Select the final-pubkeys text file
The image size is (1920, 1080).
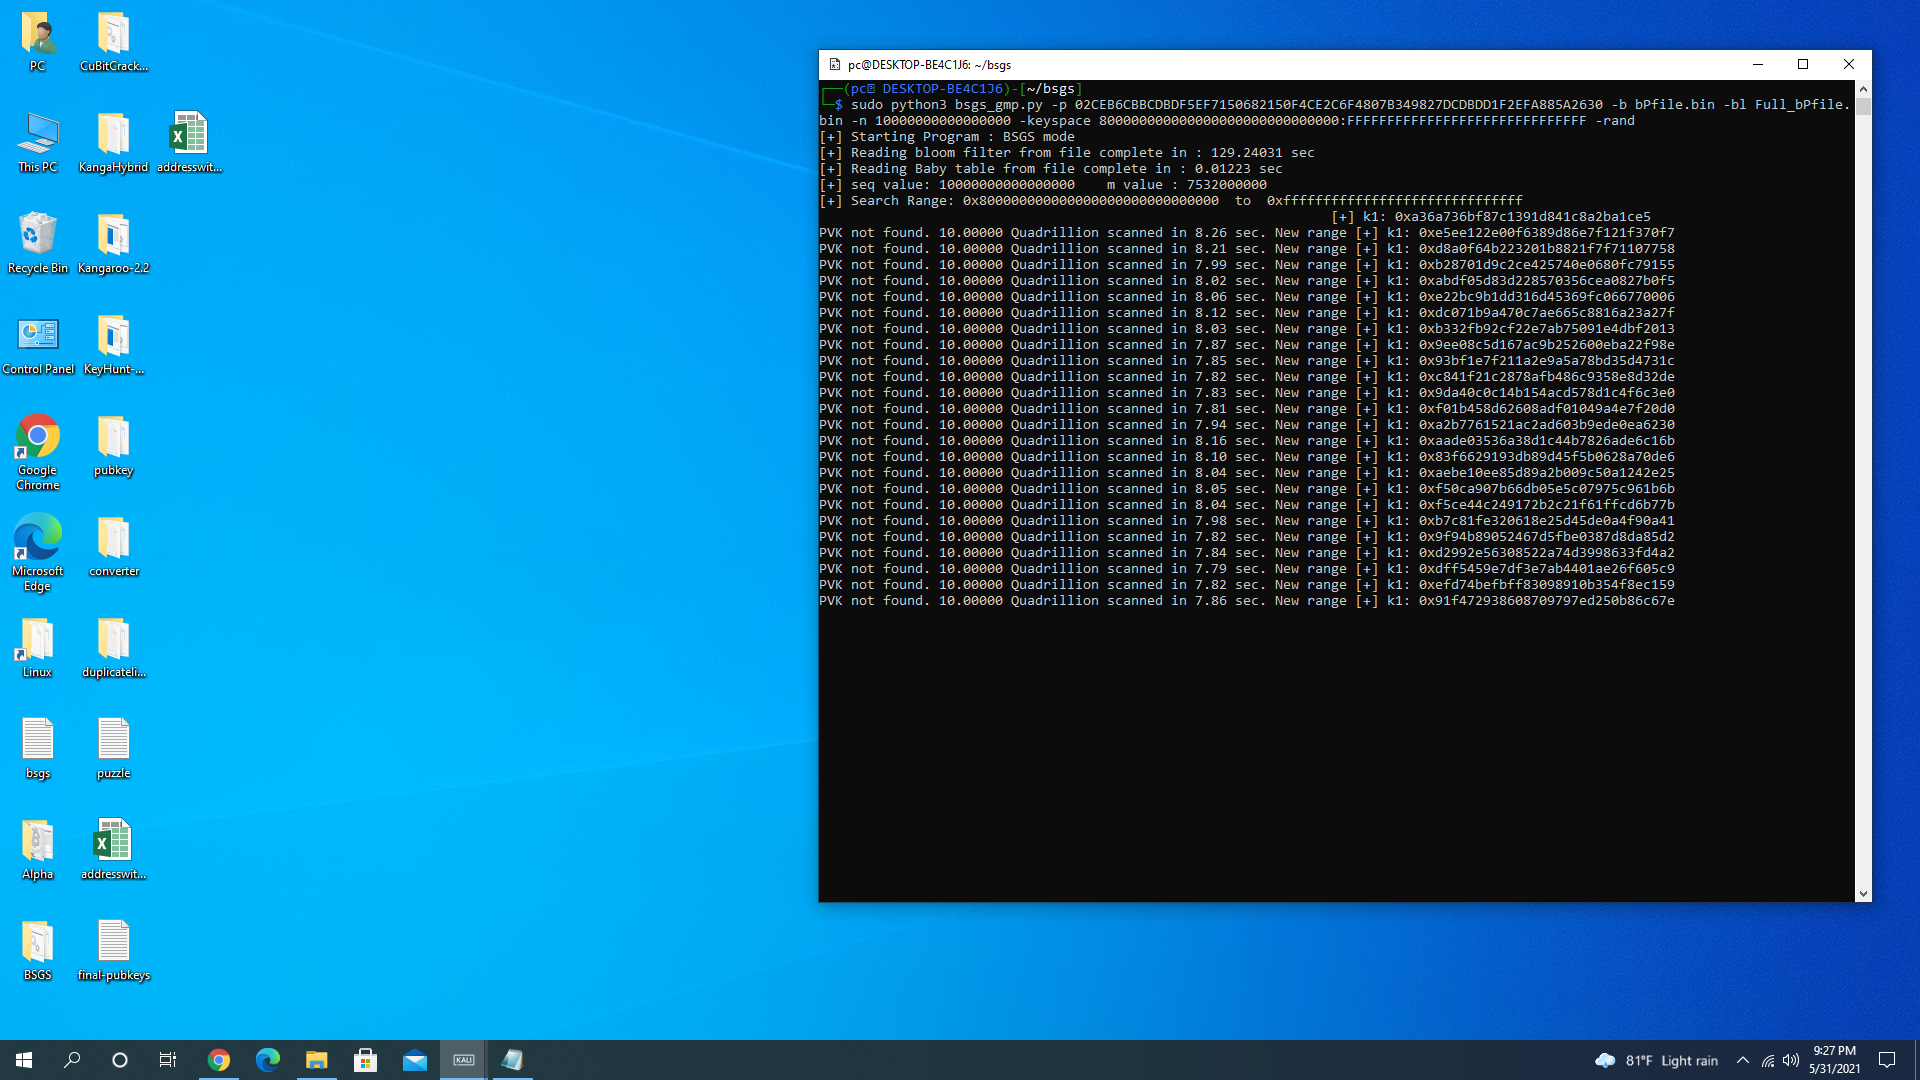(113, 942)
